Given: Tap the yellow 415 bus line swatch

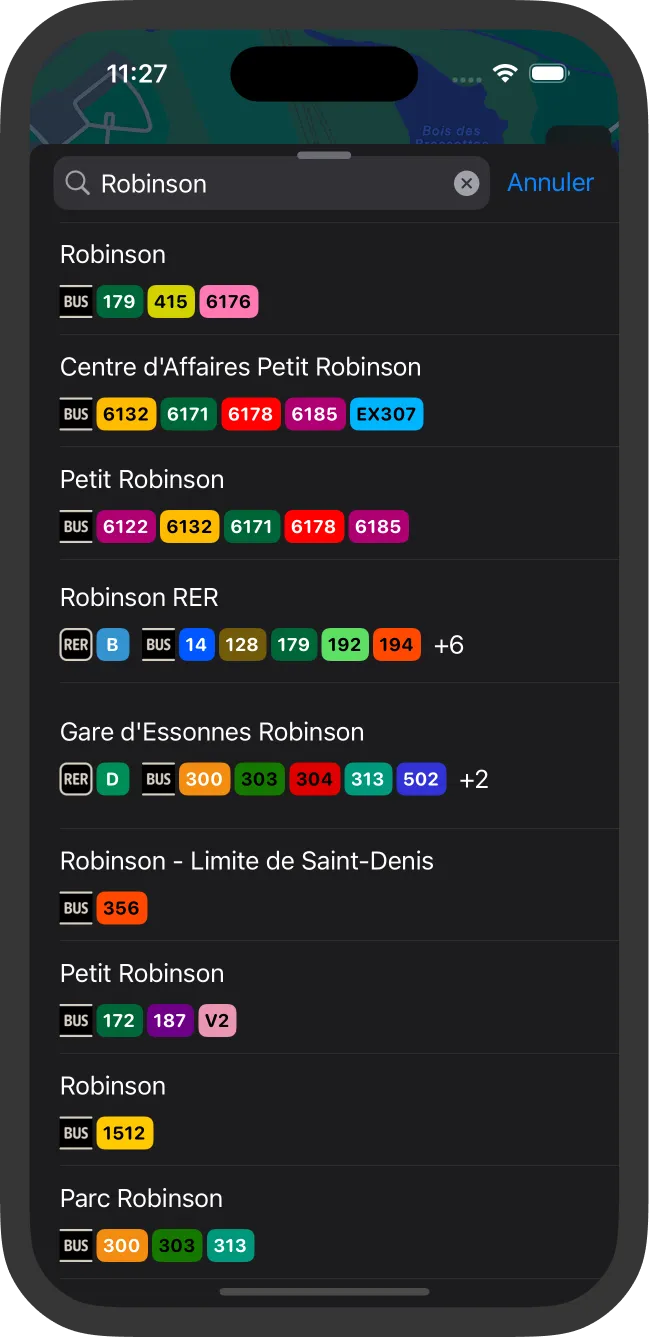Looking at the screenshot, I should 171,302.
